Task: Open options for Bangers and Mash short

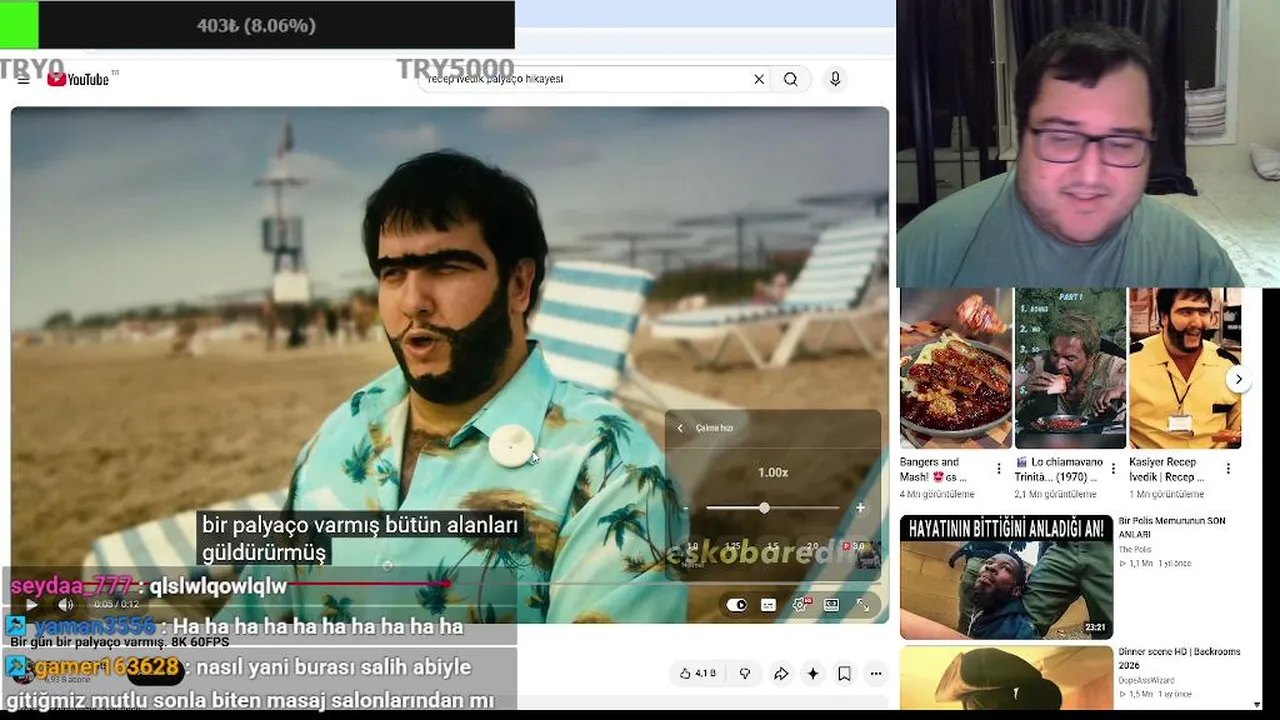Action: tap(998, 469)
